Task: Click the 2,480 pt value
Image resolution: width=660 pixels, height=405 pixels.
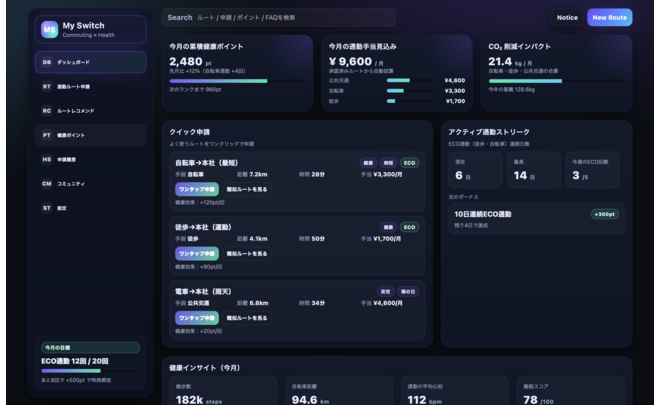Action: (x=190, y=62)
